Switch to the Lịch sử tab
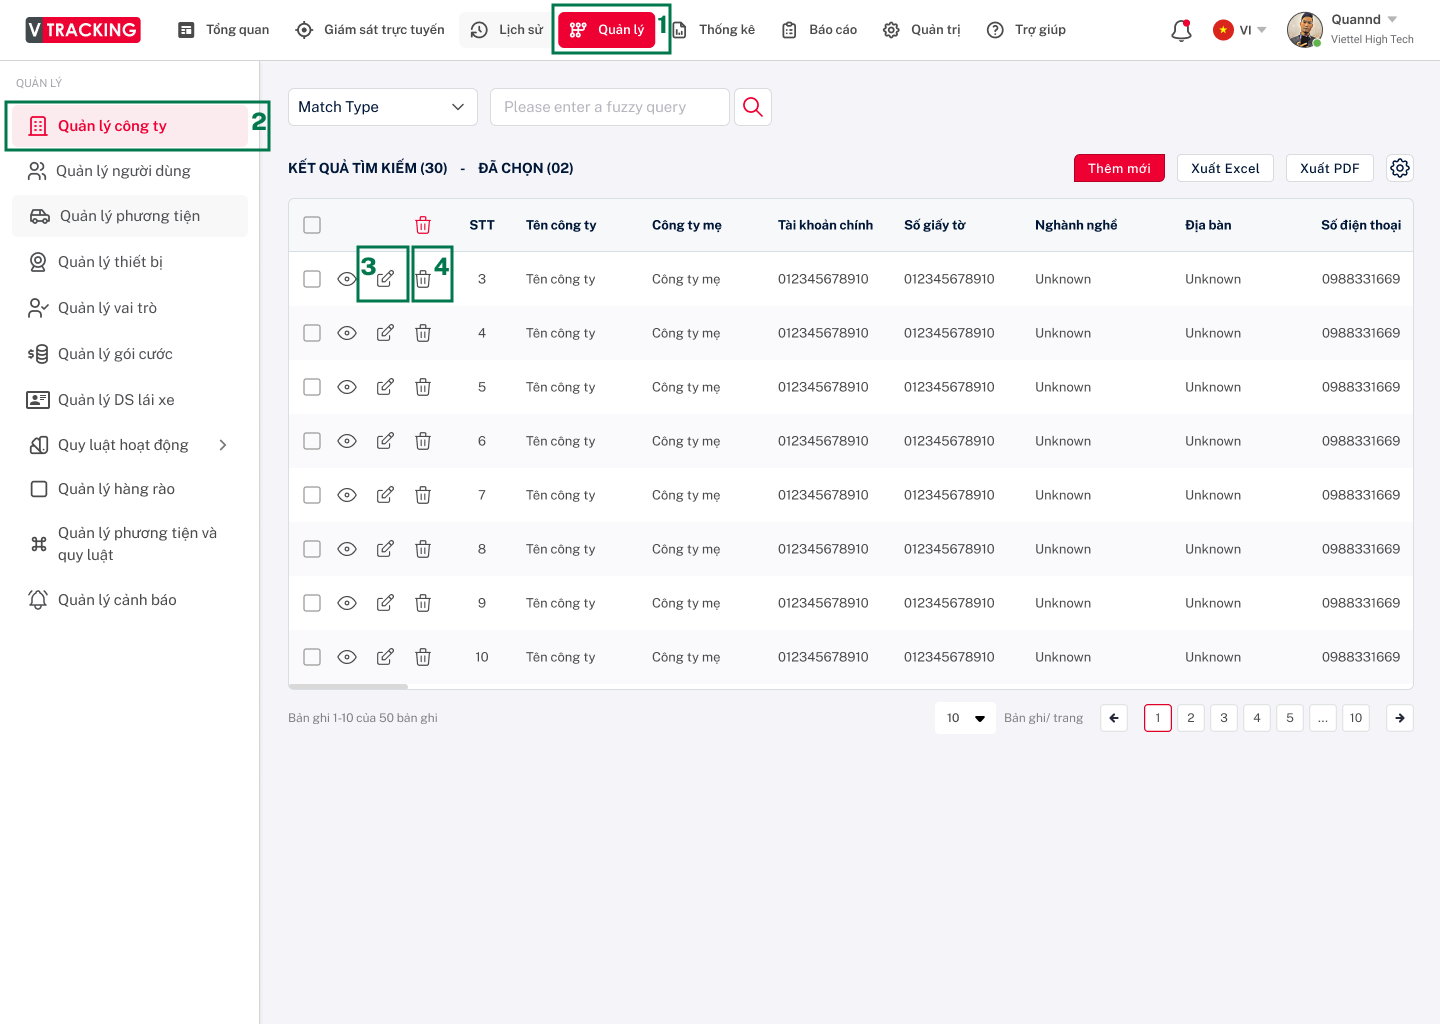Screen dimensions: 1440x1024 (507, 30)
